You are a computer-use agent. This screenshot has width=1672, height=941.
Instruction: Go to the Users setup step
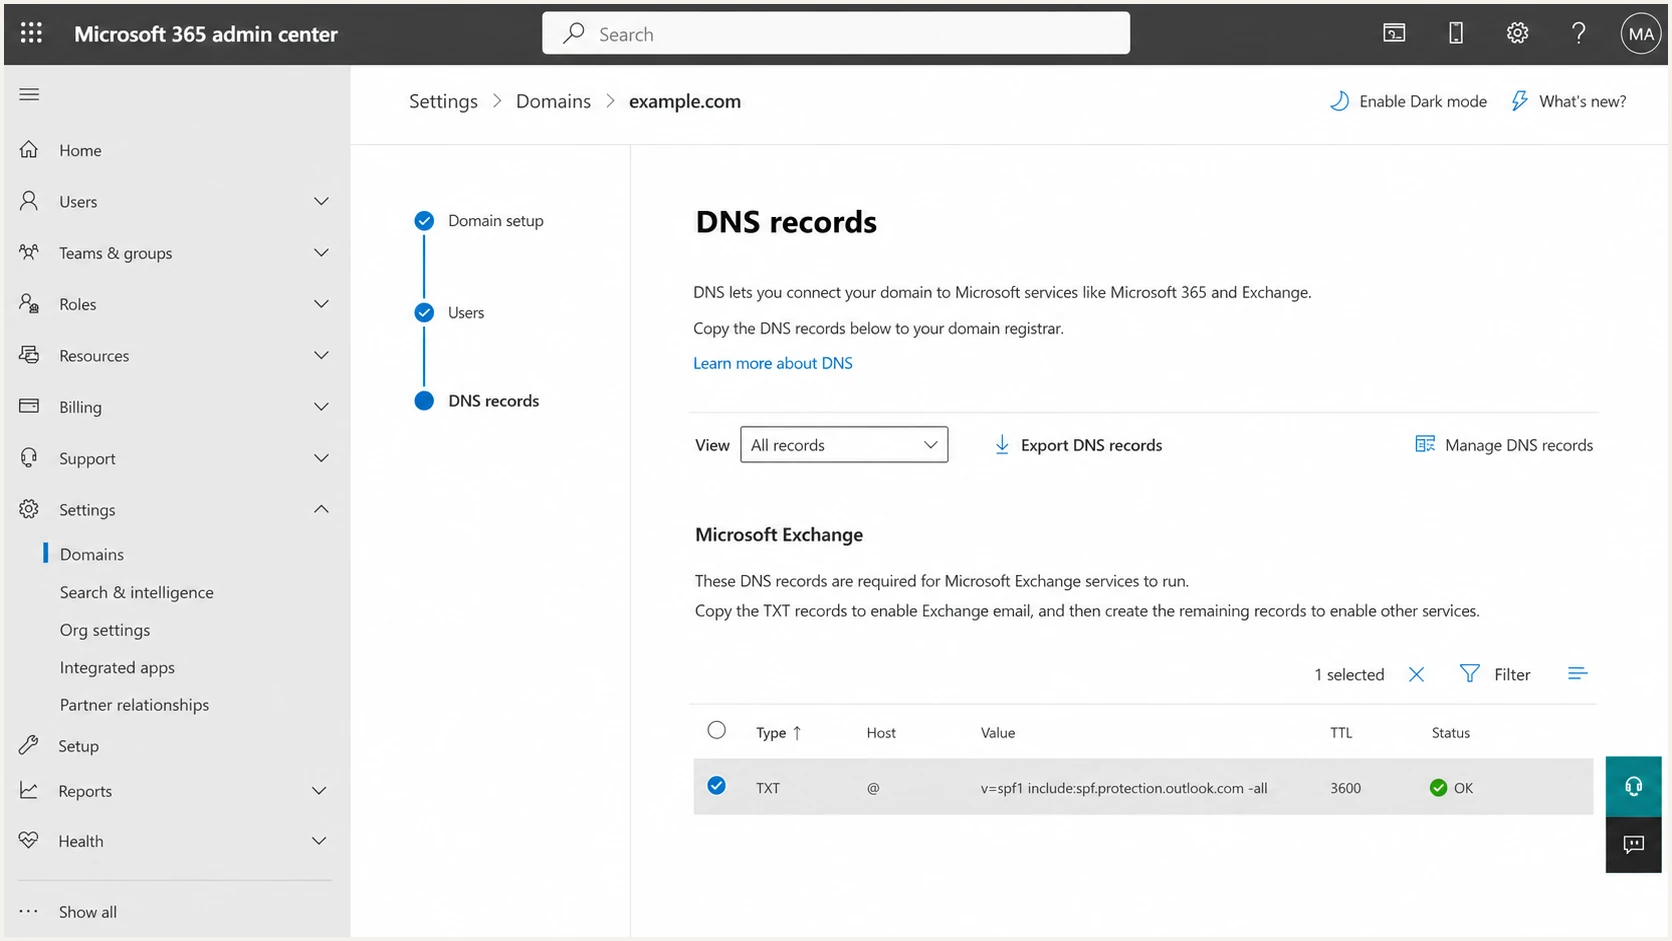point(466,312)
